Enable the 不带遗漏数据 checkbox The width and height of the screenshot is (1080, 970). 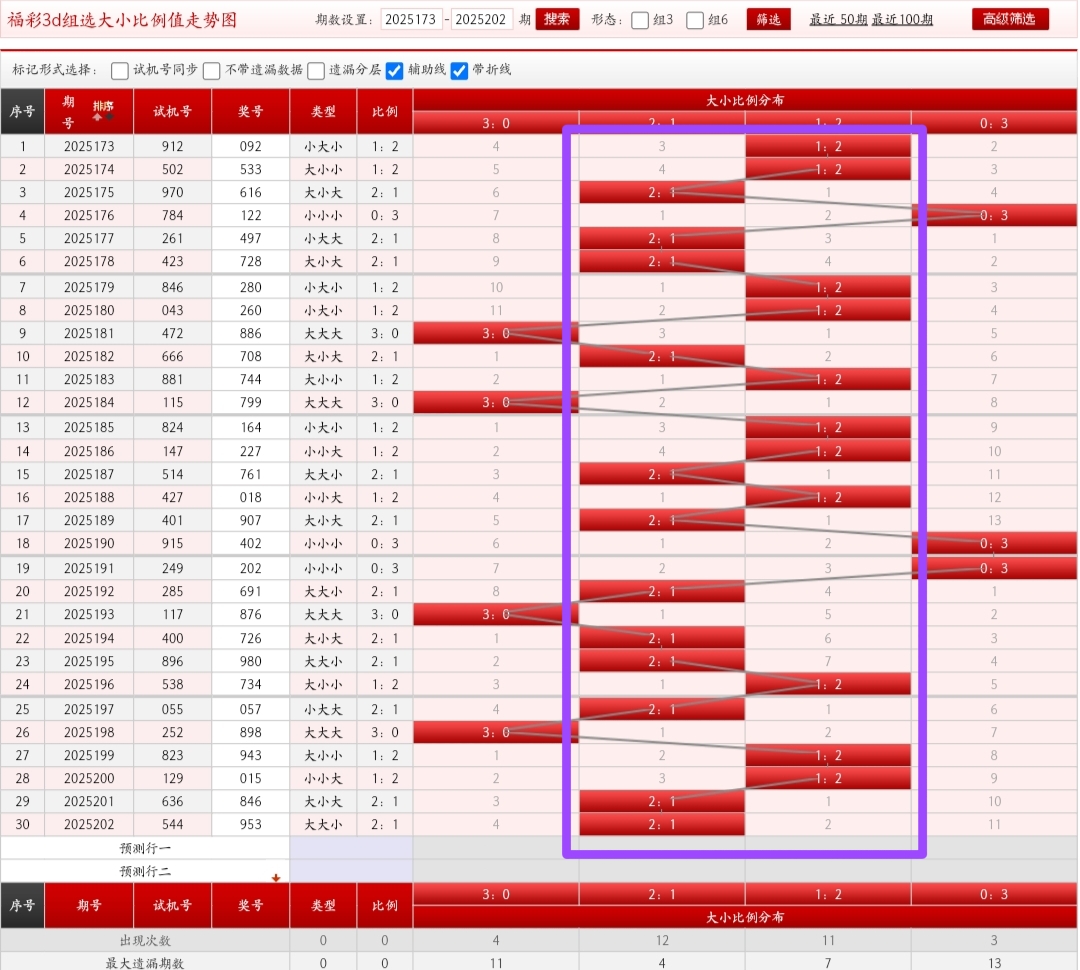pyautogui.click(x=212, y=70)
